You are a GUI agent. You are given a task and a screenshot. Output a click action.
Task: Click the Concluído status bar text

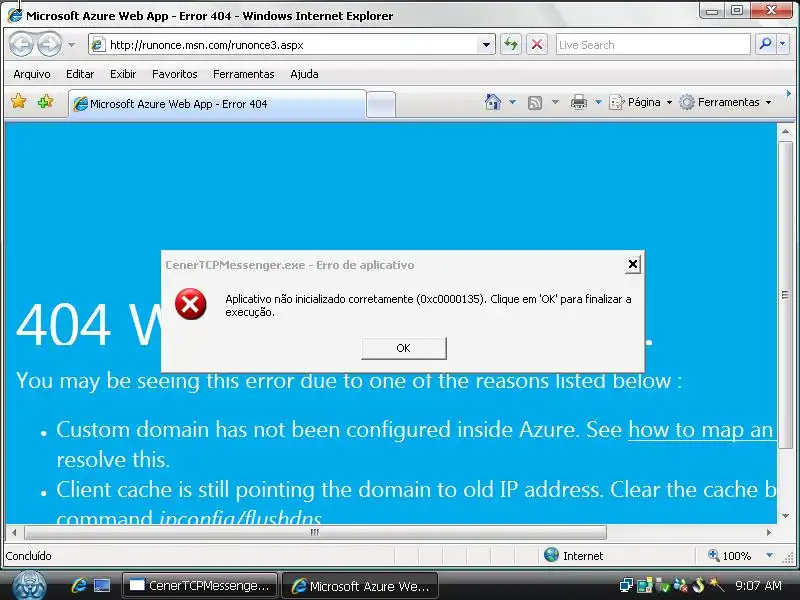pyautogui.click(x=29, y=556)
